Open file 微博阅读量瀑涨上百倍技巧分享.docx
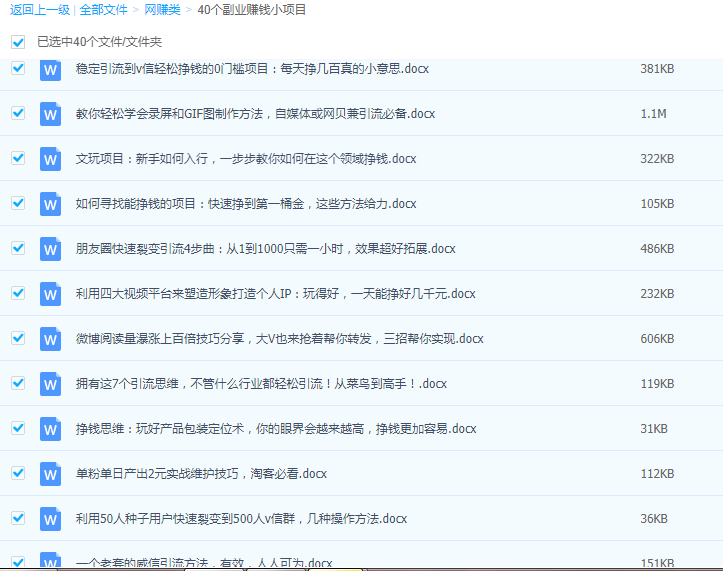Viewport: 723px width, 571px height. tap(279, 339)
